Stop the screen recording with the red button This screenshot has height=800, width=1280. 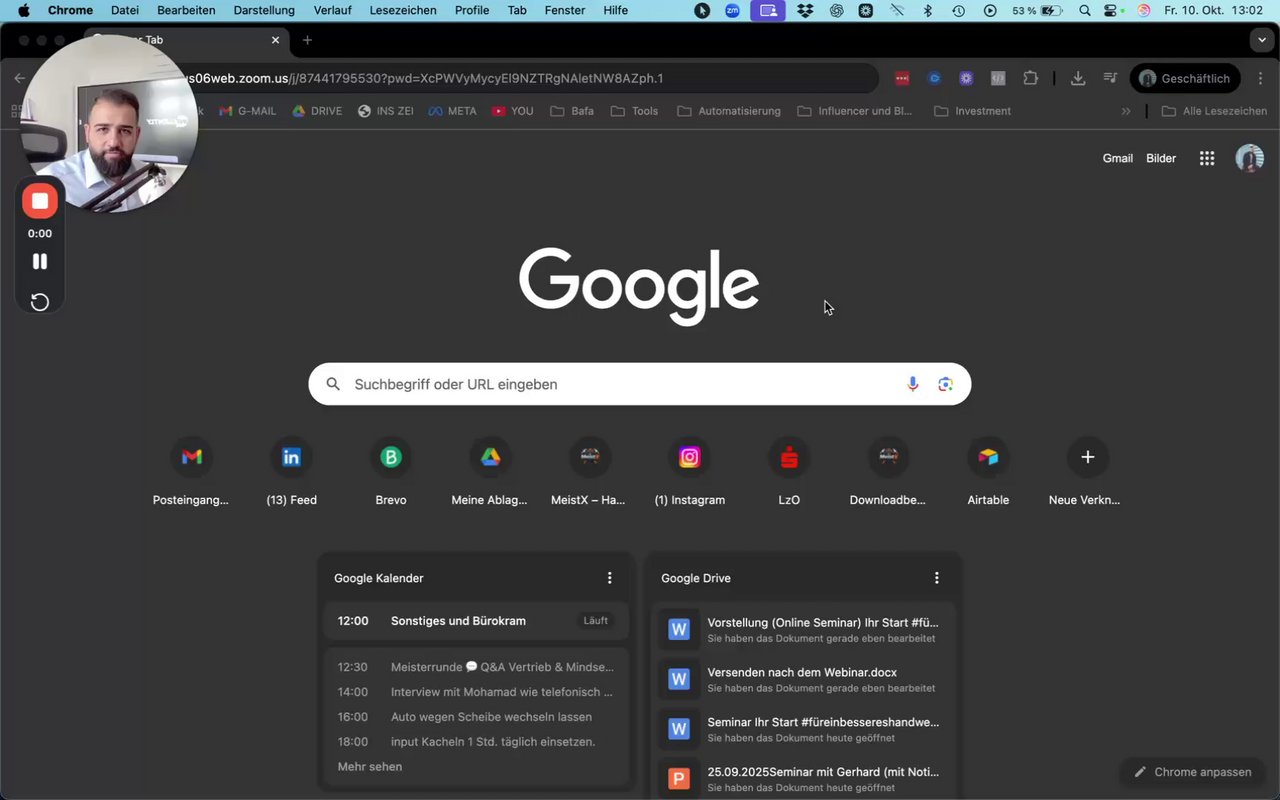(x=40, y=201)
